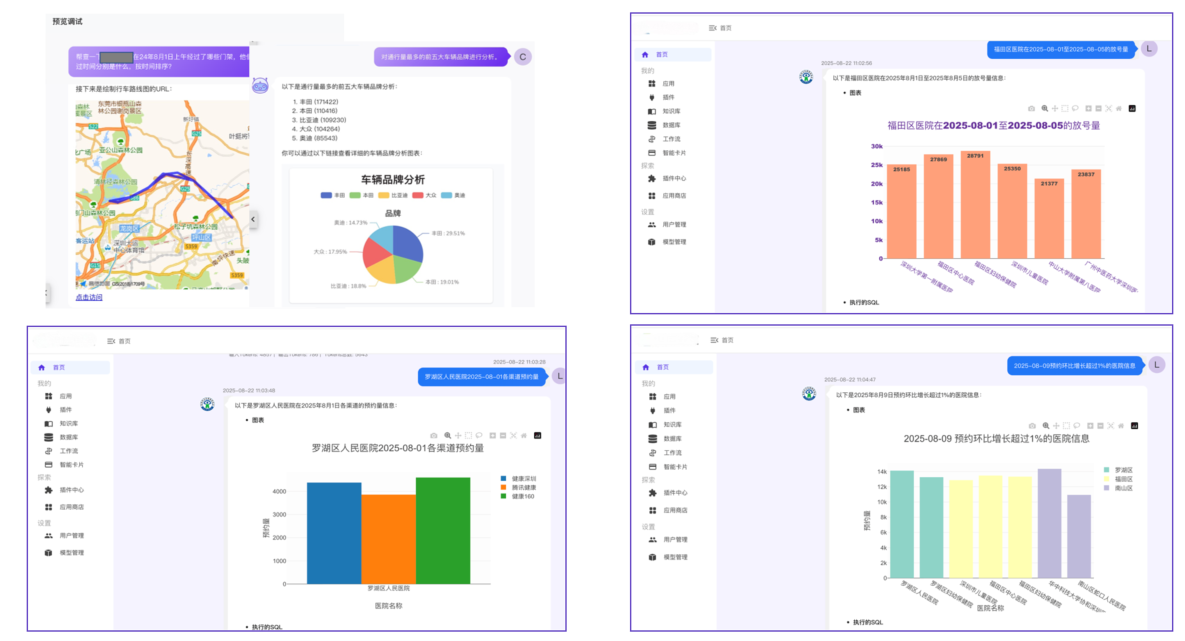Click the blue 罗湖区人民医院 各渠道预约量 query bubble
Screen dimensions: 1185x641
coord(481,376)
